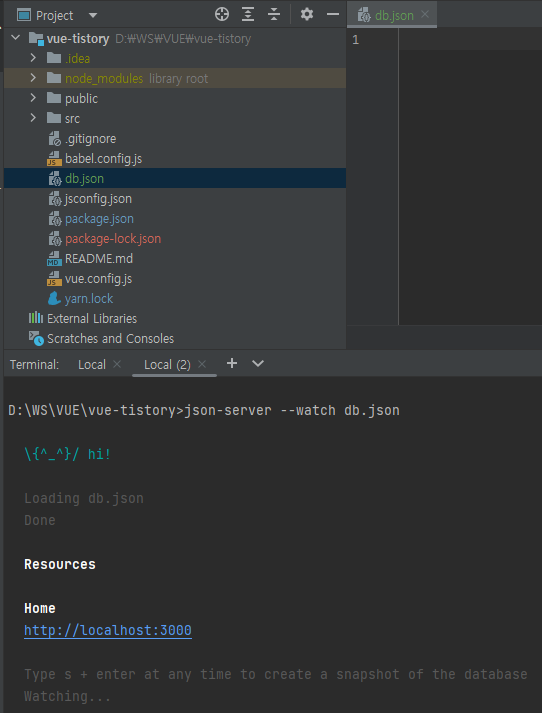The width and height of the screenshot is (542, 713).
Task: Click the README.md markdown icon
Action: tap(55, 259)
